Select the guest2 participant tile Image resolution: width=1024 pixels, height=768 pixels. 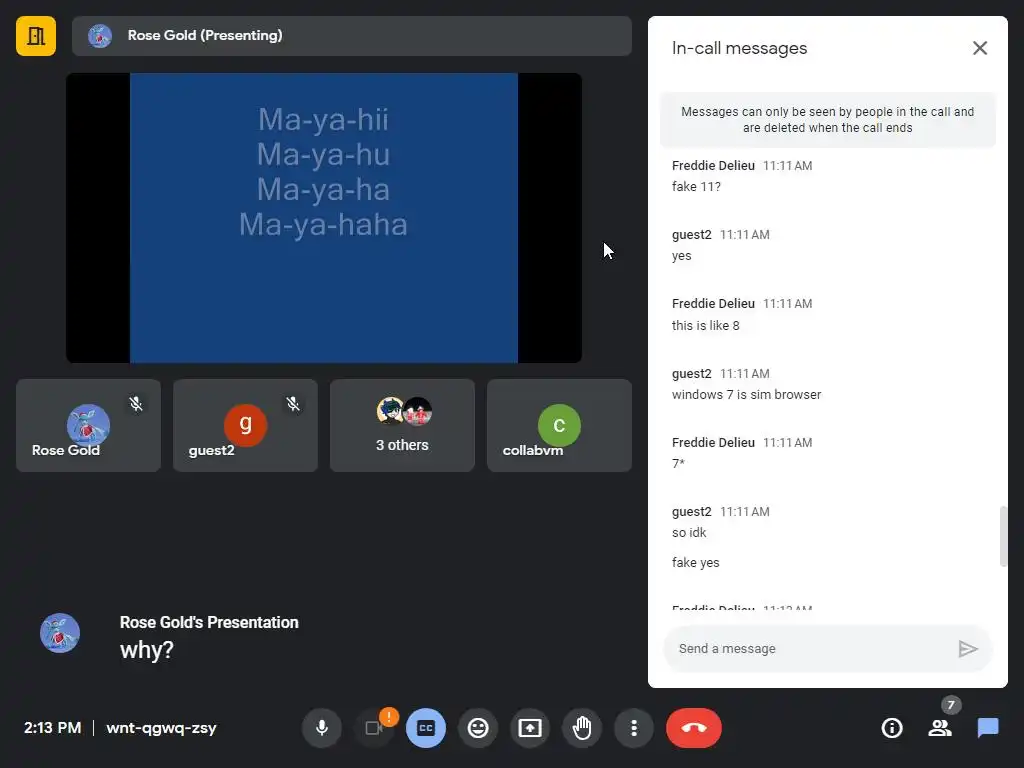click(246, 425)
